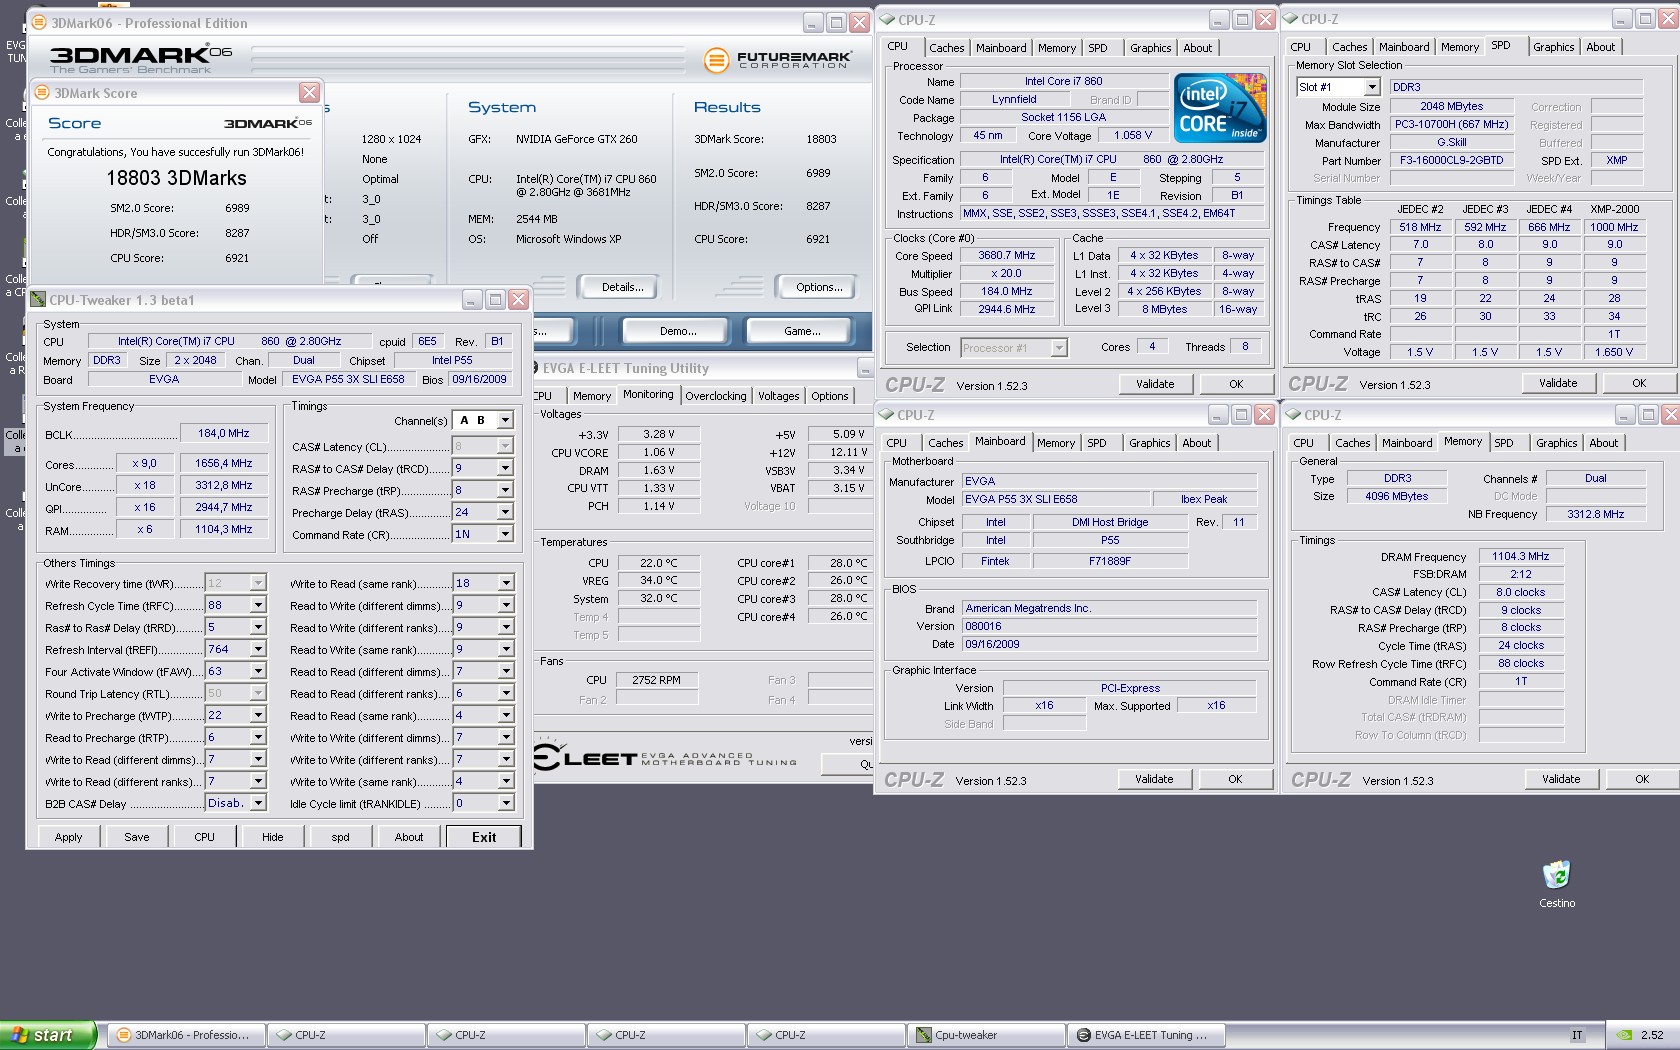Click Demo... button in 3DMark06
The image size is (1680, 1050).
pos(678,331)
